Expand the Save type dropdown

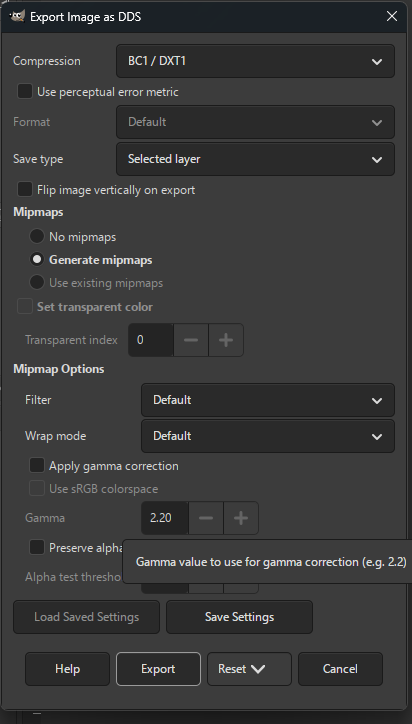[x=255, y=159]
